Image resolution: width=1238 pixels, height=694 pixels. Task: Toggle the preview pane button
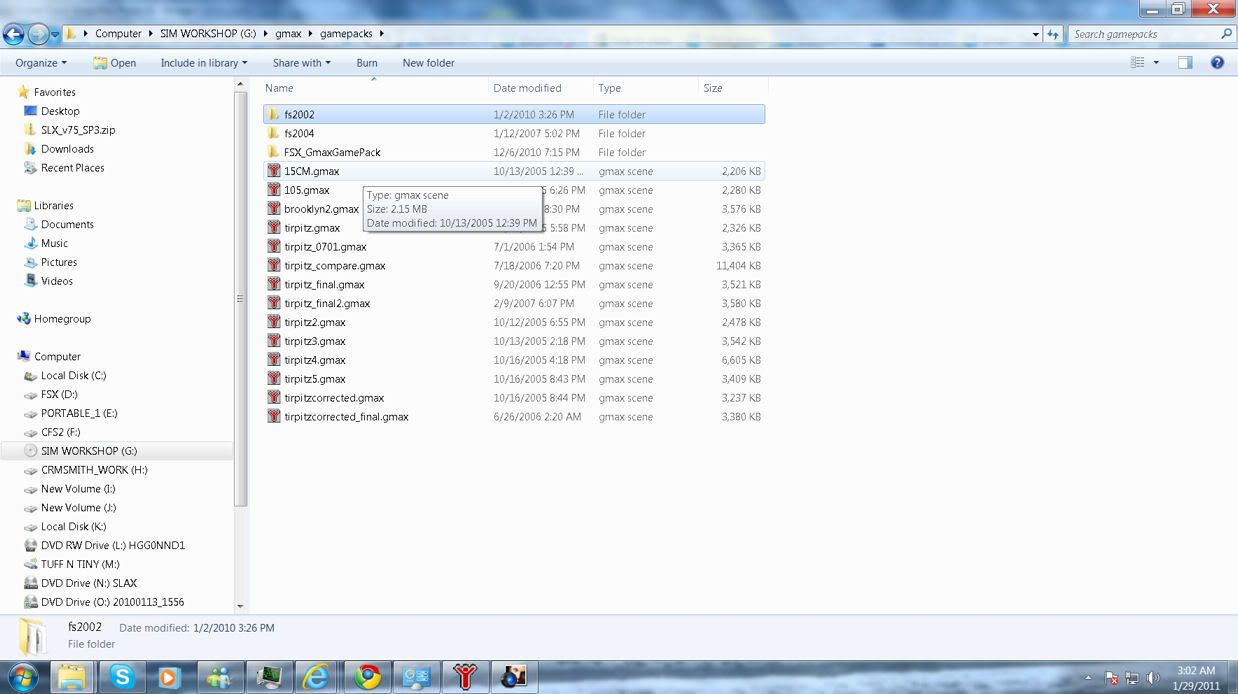tap(1185, 62)
